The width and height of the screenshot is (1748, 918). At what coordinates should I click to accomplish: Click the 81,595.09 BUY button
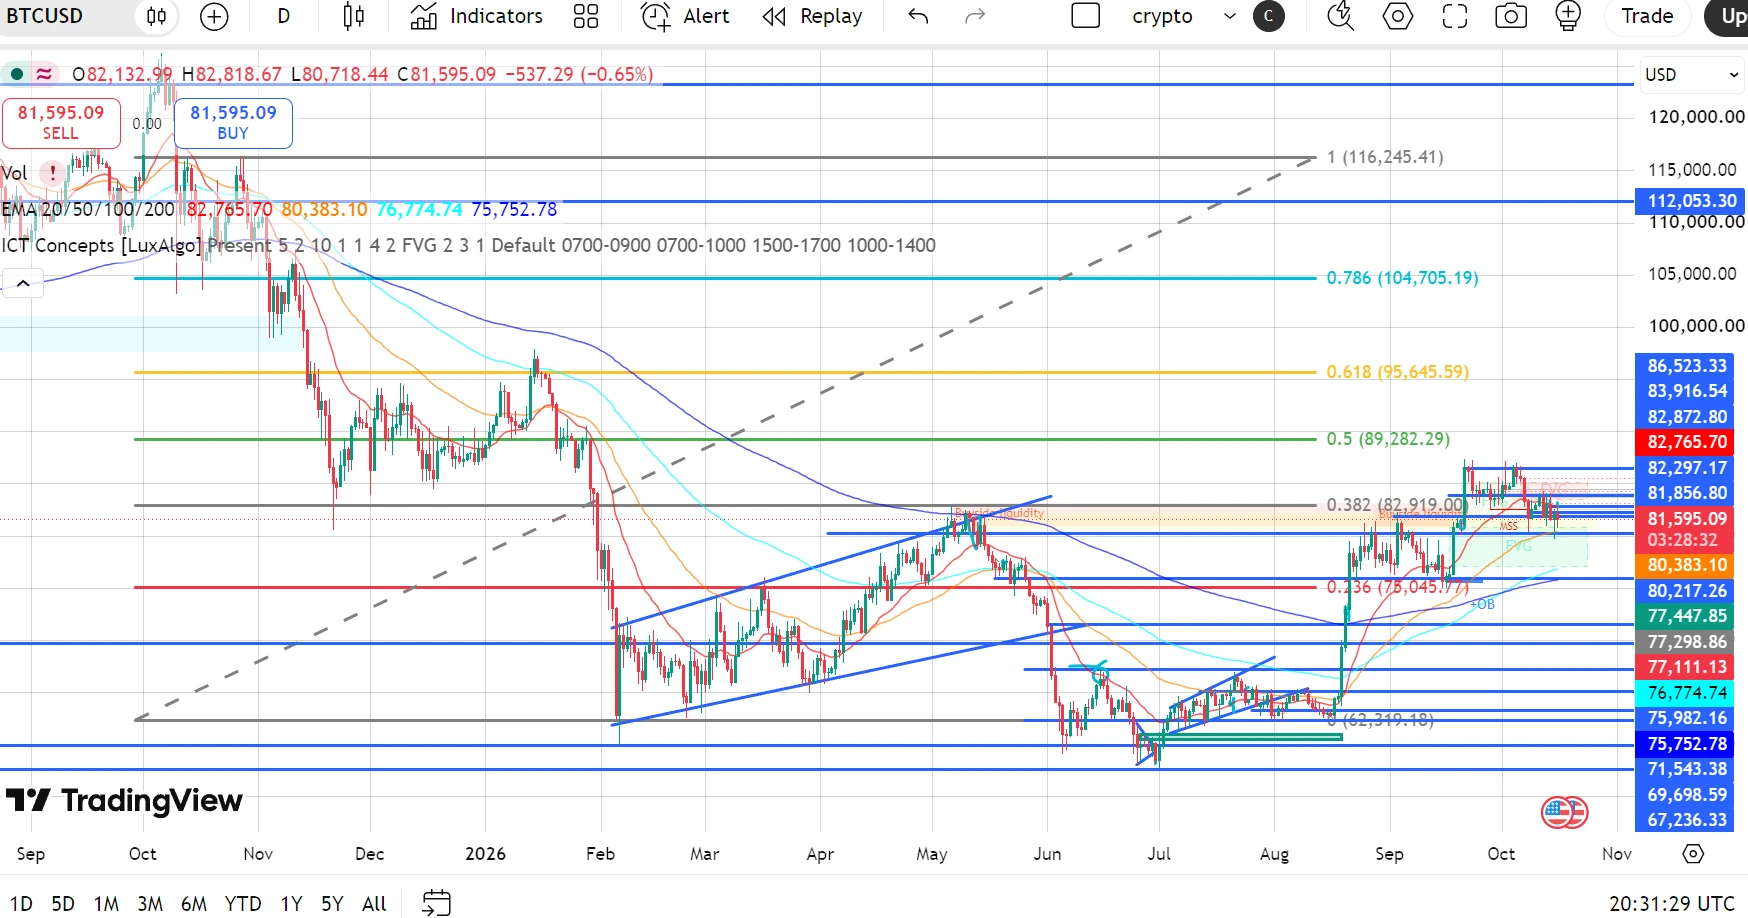click(x=233, y=123)
